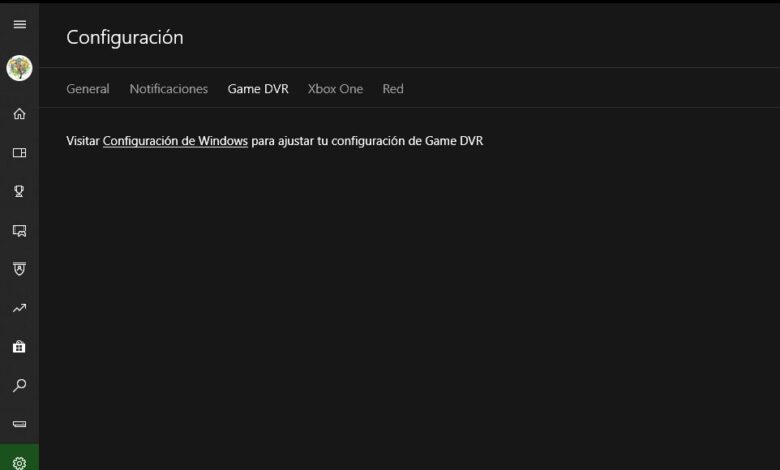Open Clubs shield icon
Image resolution: width=780 pixels, height=470 pixels.
tap(19, 269)
